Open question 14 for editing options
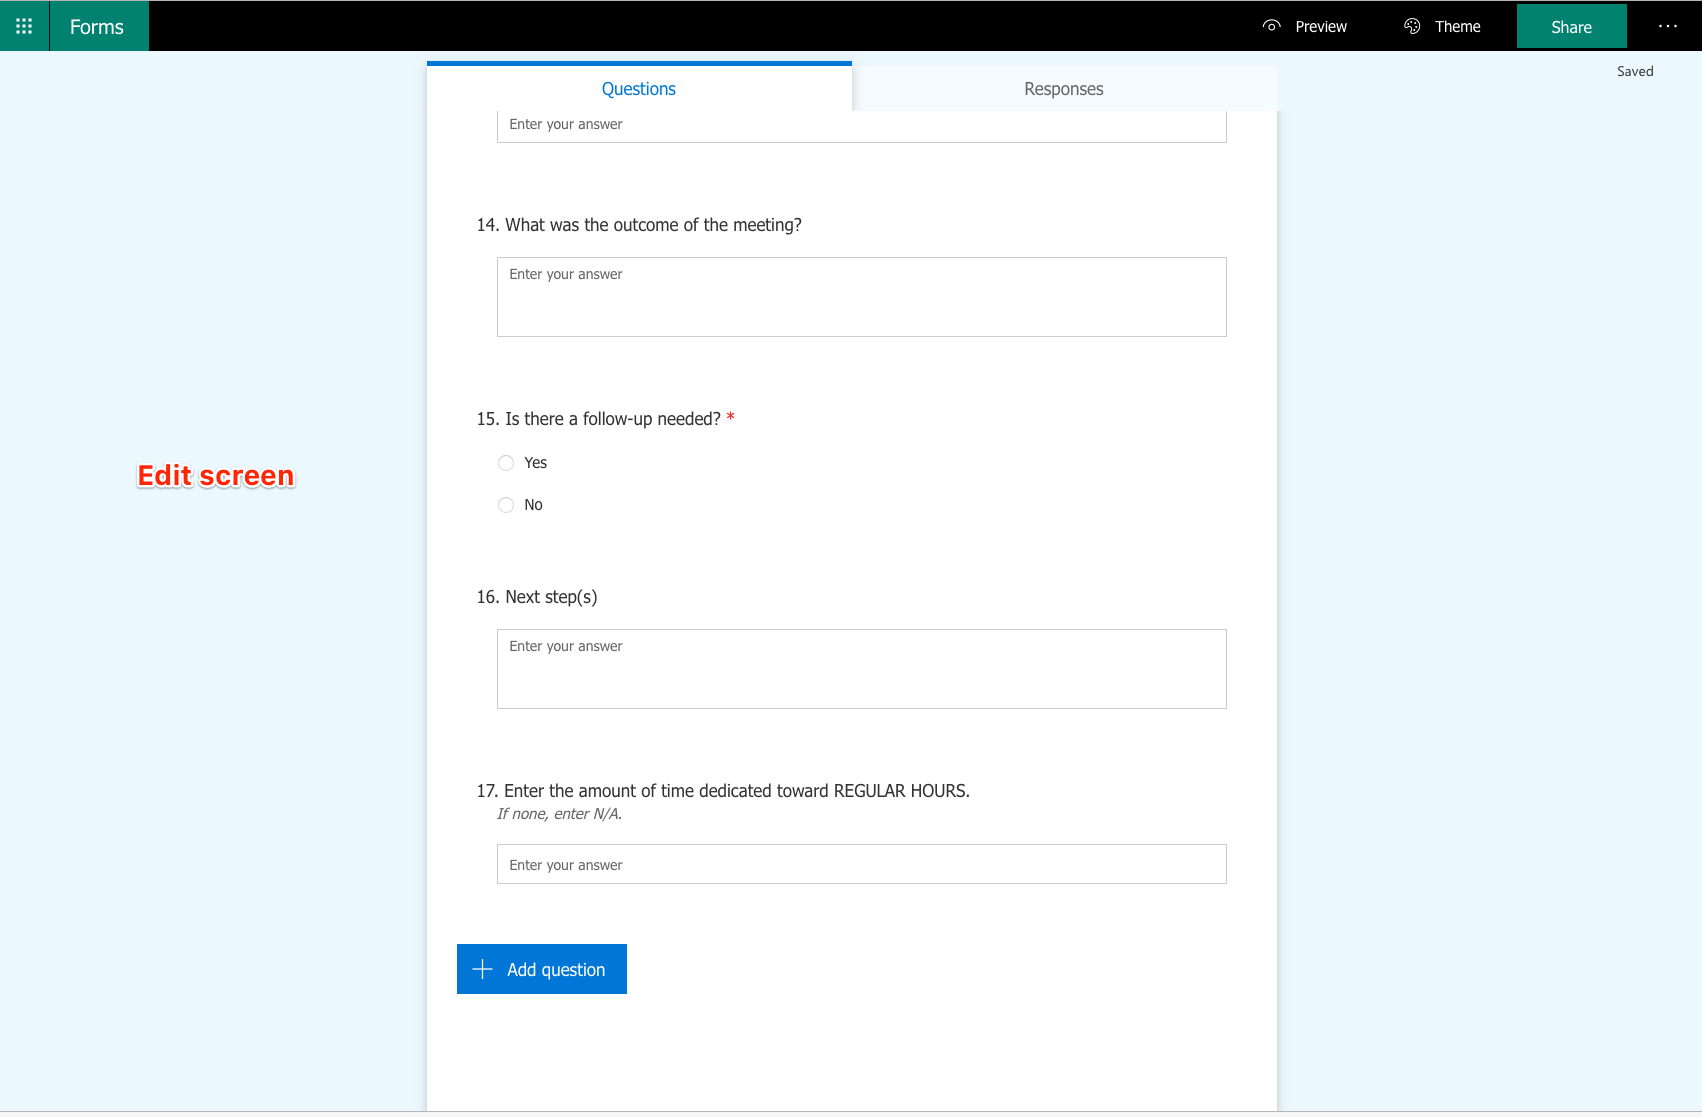Screen dimensions: 1702x1117 click(x=651, y=224)
